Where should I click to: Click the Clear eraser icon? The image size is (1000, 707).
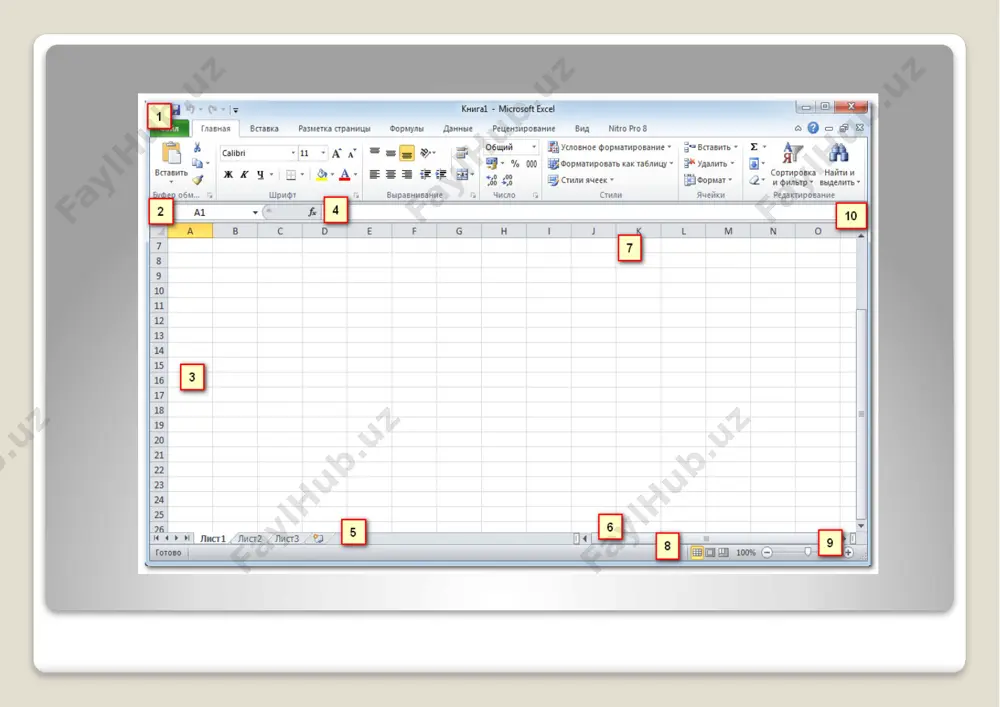[x=754, y=180]
